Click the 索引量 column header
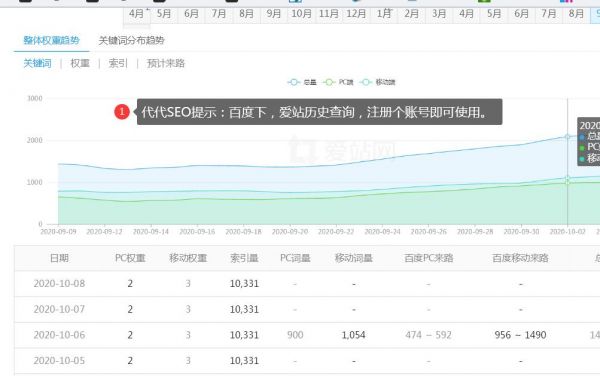Image resolution: width=600 pixels, height=376 pixels. [x=244, y=258]
